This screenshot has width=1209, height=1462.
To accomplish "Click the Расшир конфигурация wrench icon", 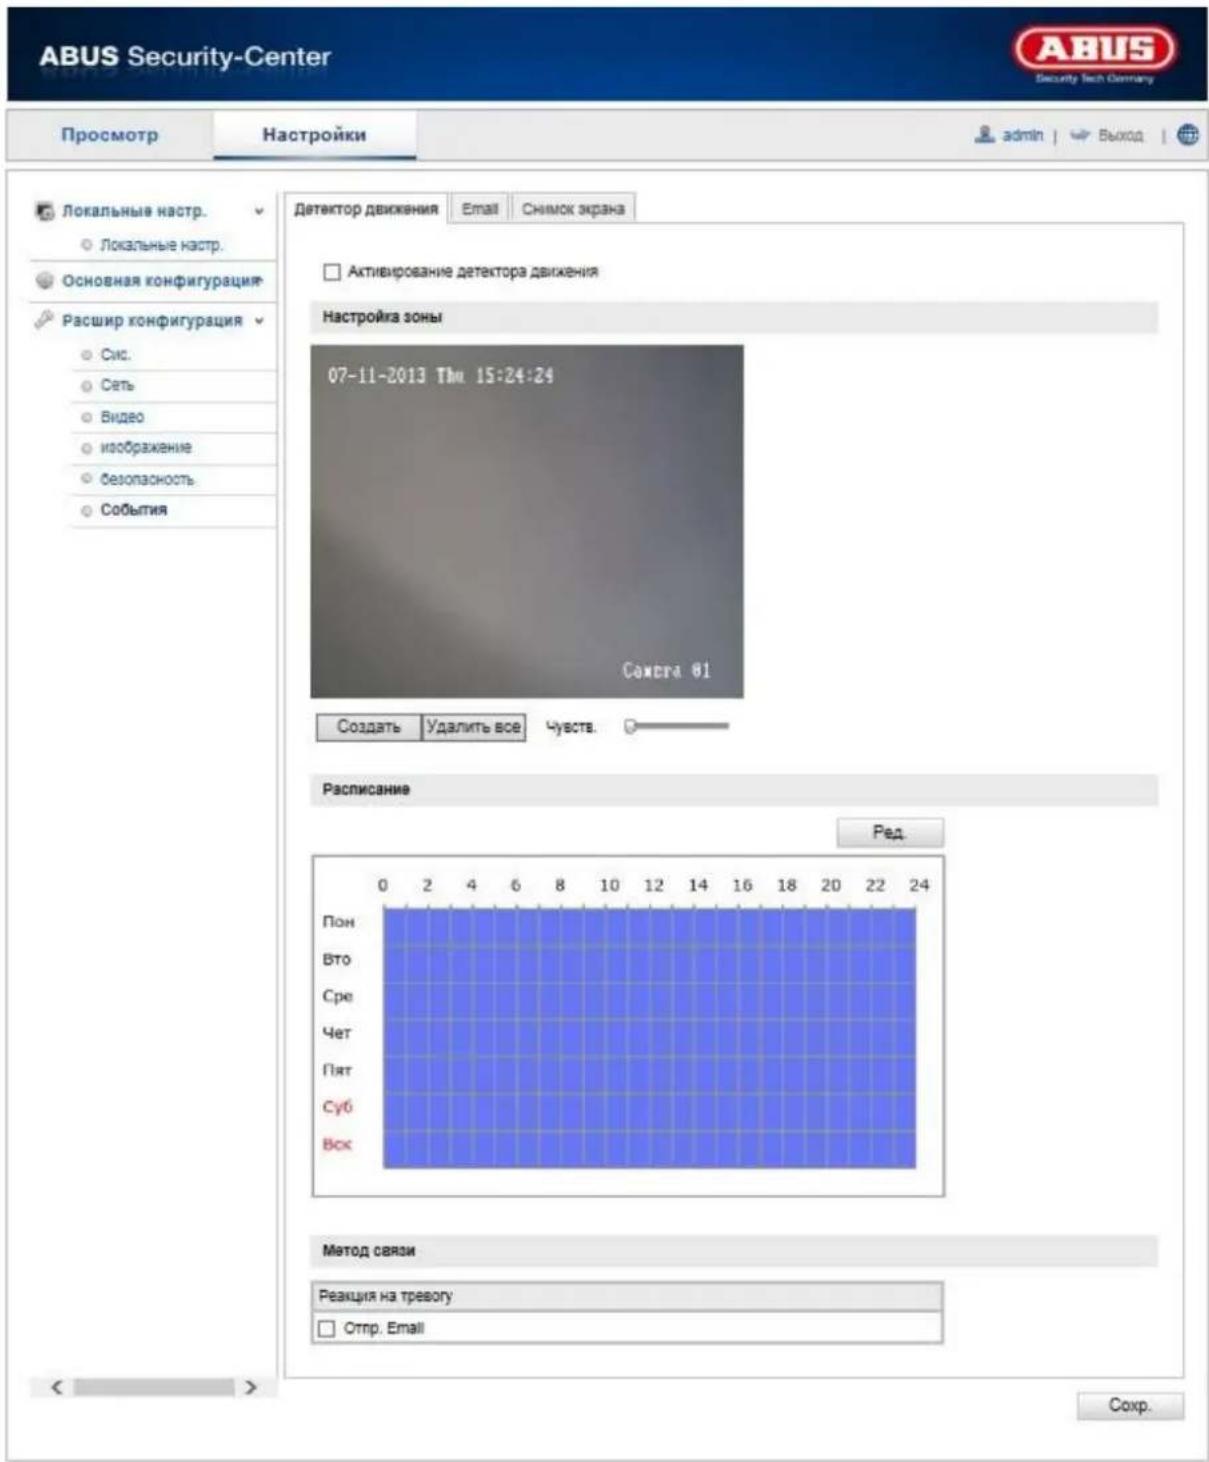I will [45, 320].
